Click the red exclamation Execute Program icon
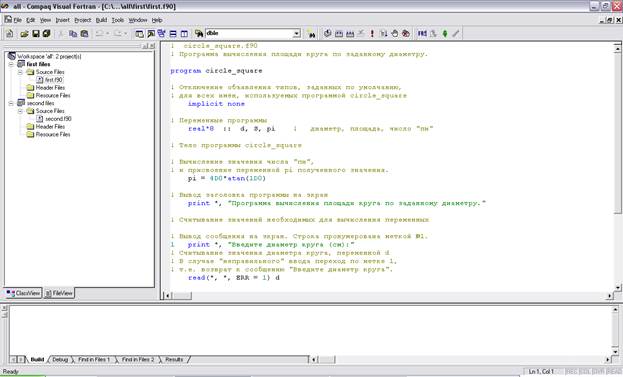This screenshot has height=377, width=623. (372, 34)
